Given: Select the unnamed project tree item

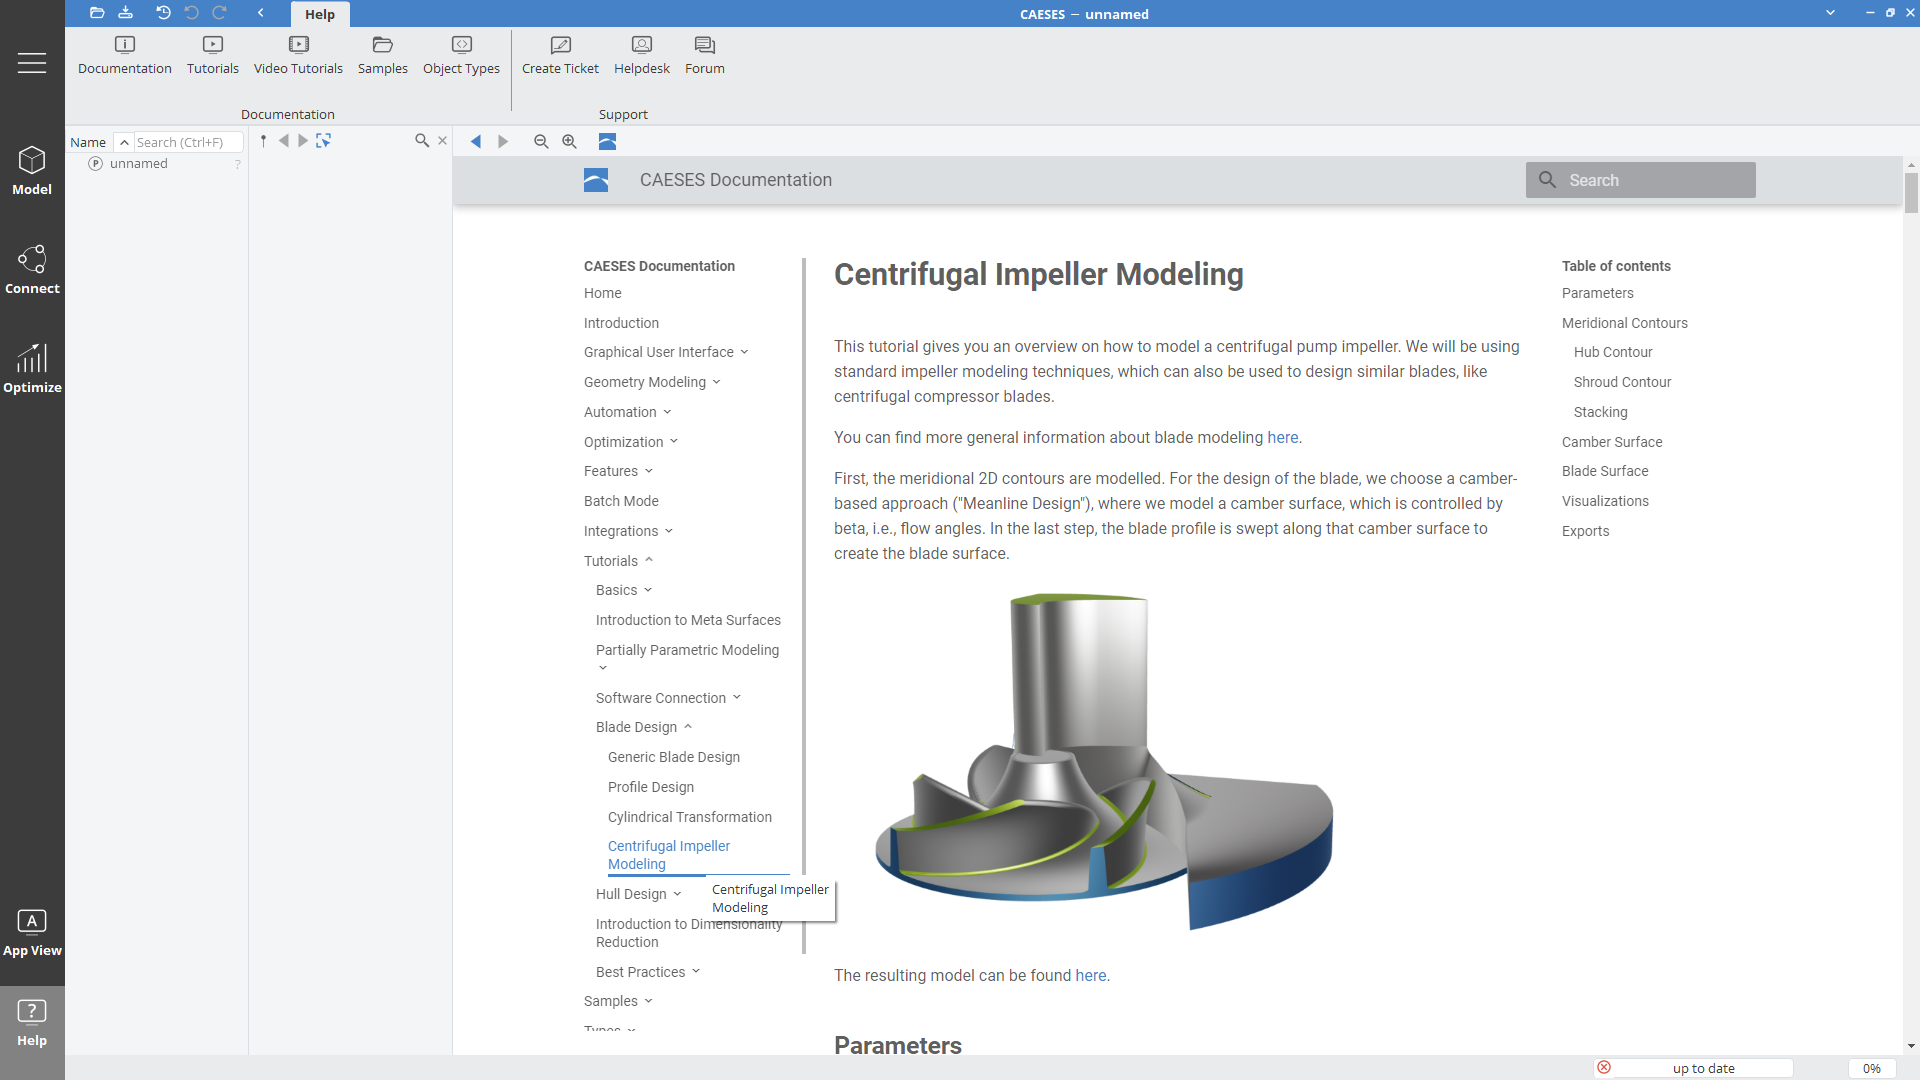Looking at the screenshot, I should click(x=138, y=163).
